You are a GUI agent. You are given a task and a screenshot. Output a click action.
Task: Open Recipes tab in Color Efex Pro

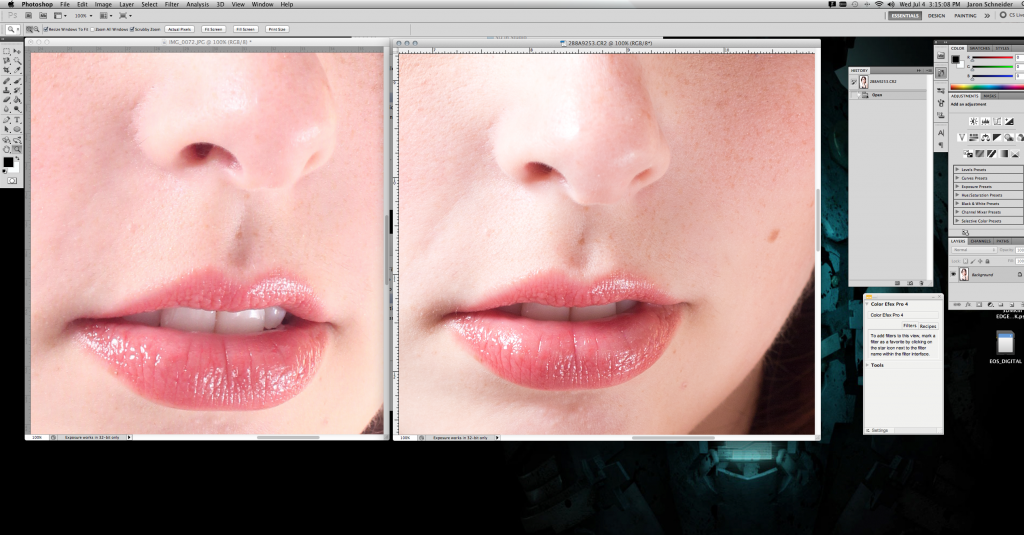928,326
